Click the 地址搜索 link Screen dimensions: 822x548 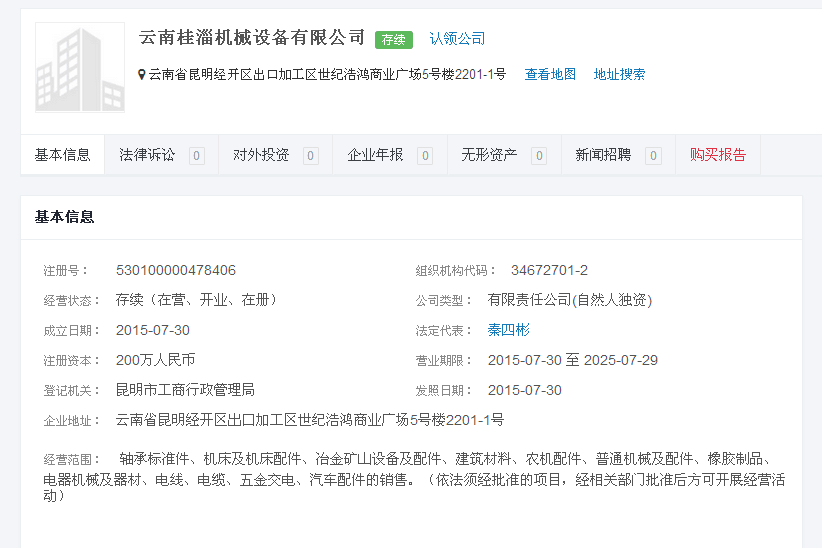pos(619,74)
